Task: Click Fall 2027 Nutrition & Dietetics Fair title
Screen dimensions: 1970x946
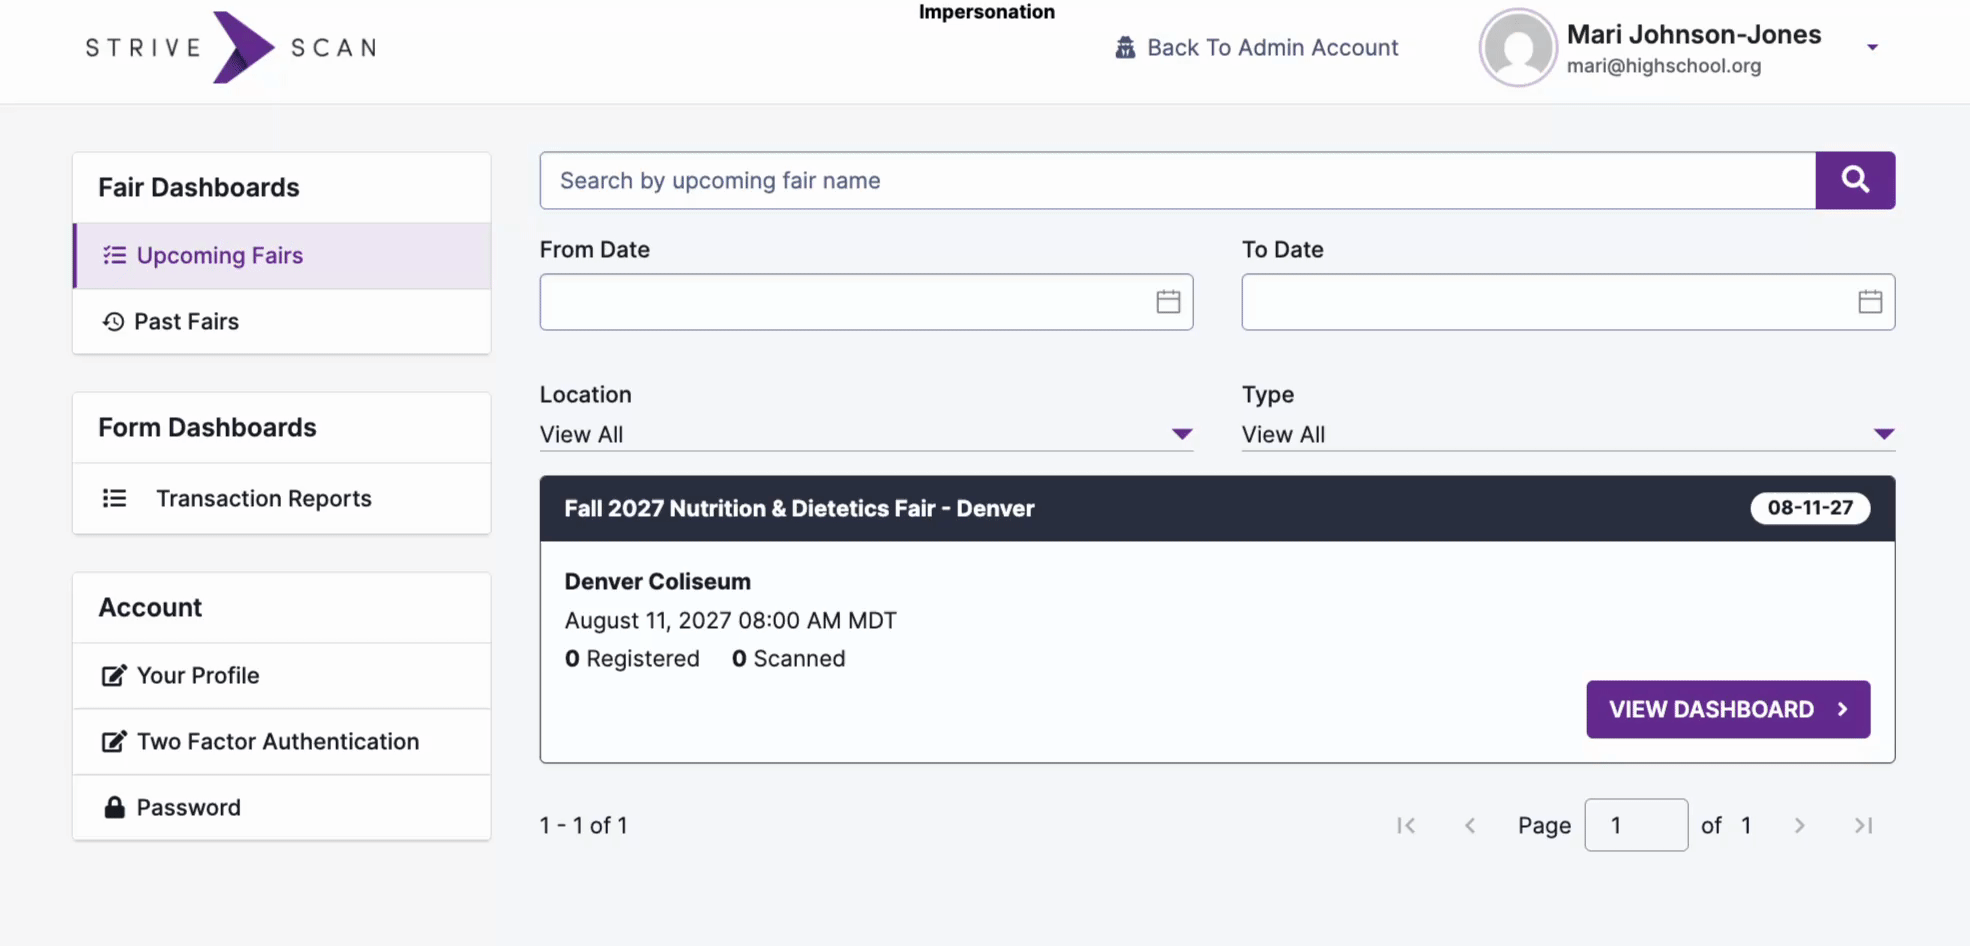Action: (x=799, y=508)
